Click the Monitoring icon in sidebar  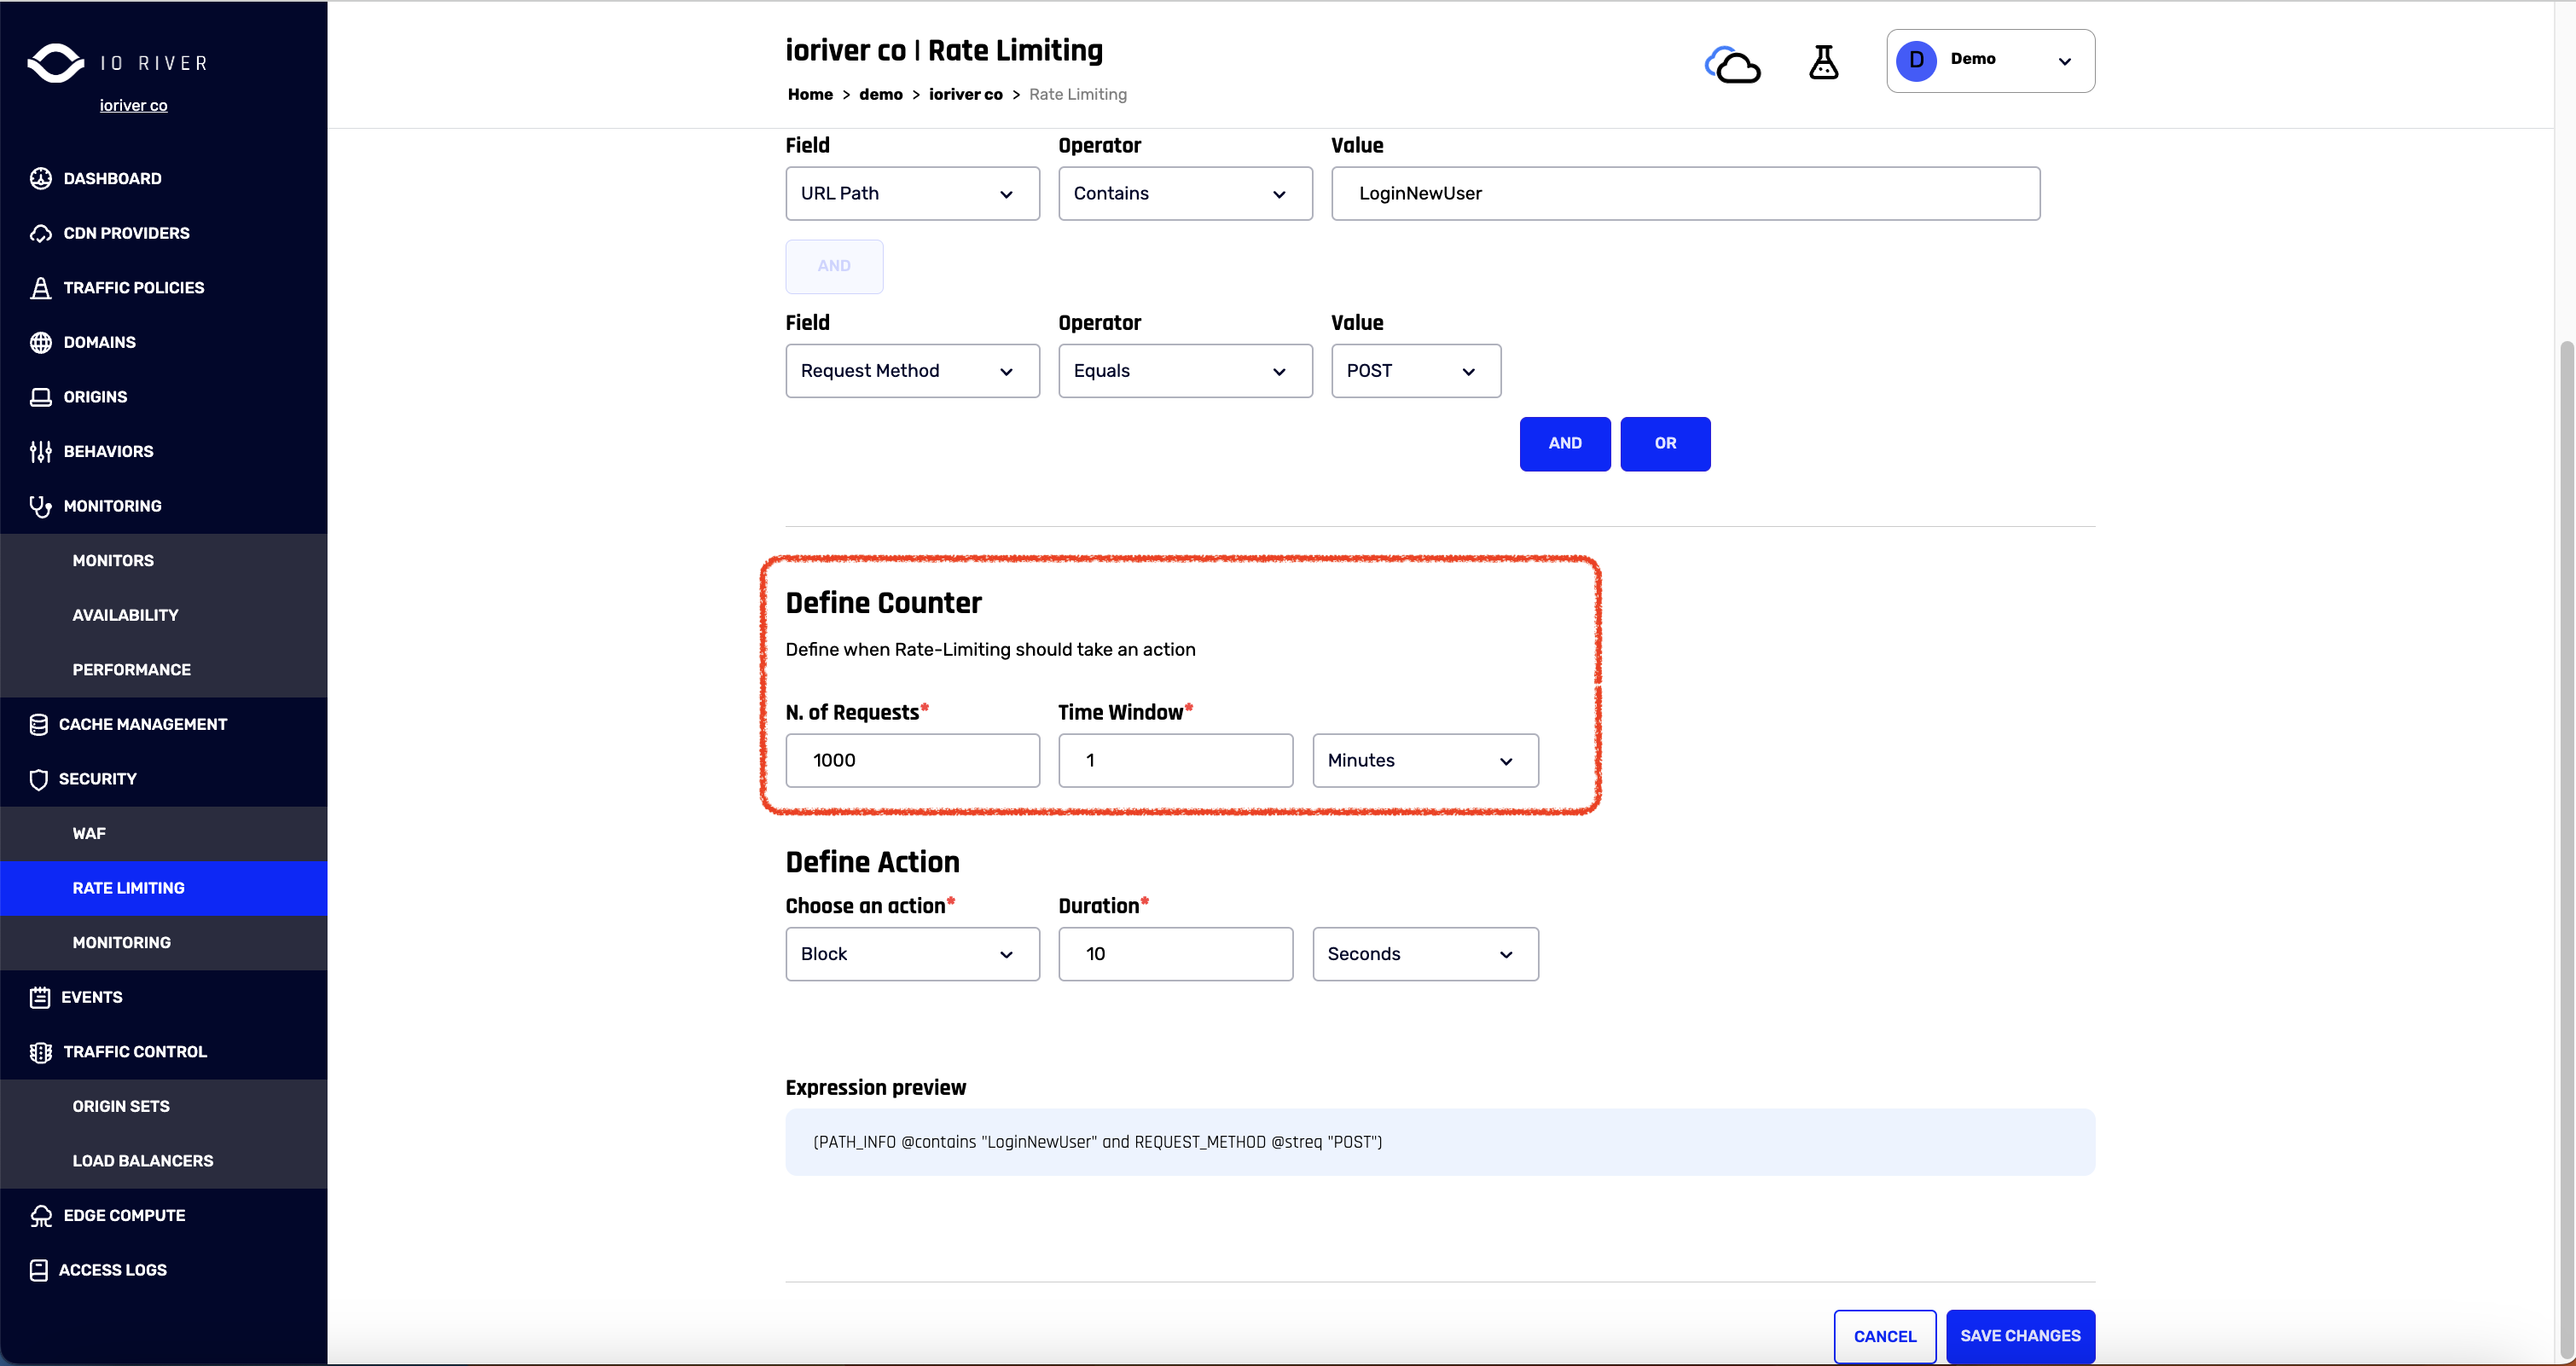pyautogui.click(x=39, y=506)
